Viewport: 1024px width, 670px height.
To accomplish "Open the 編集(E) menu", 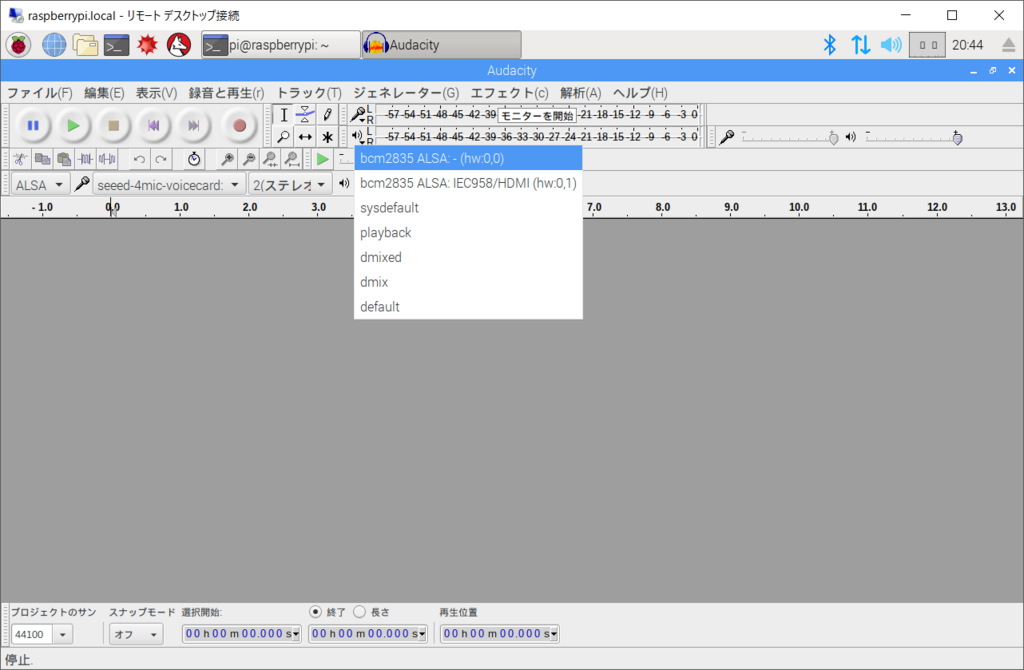I will 104,93.
